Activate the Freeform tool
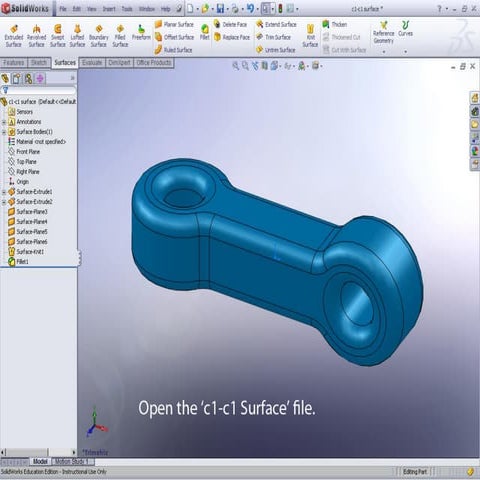 point(141,33)
